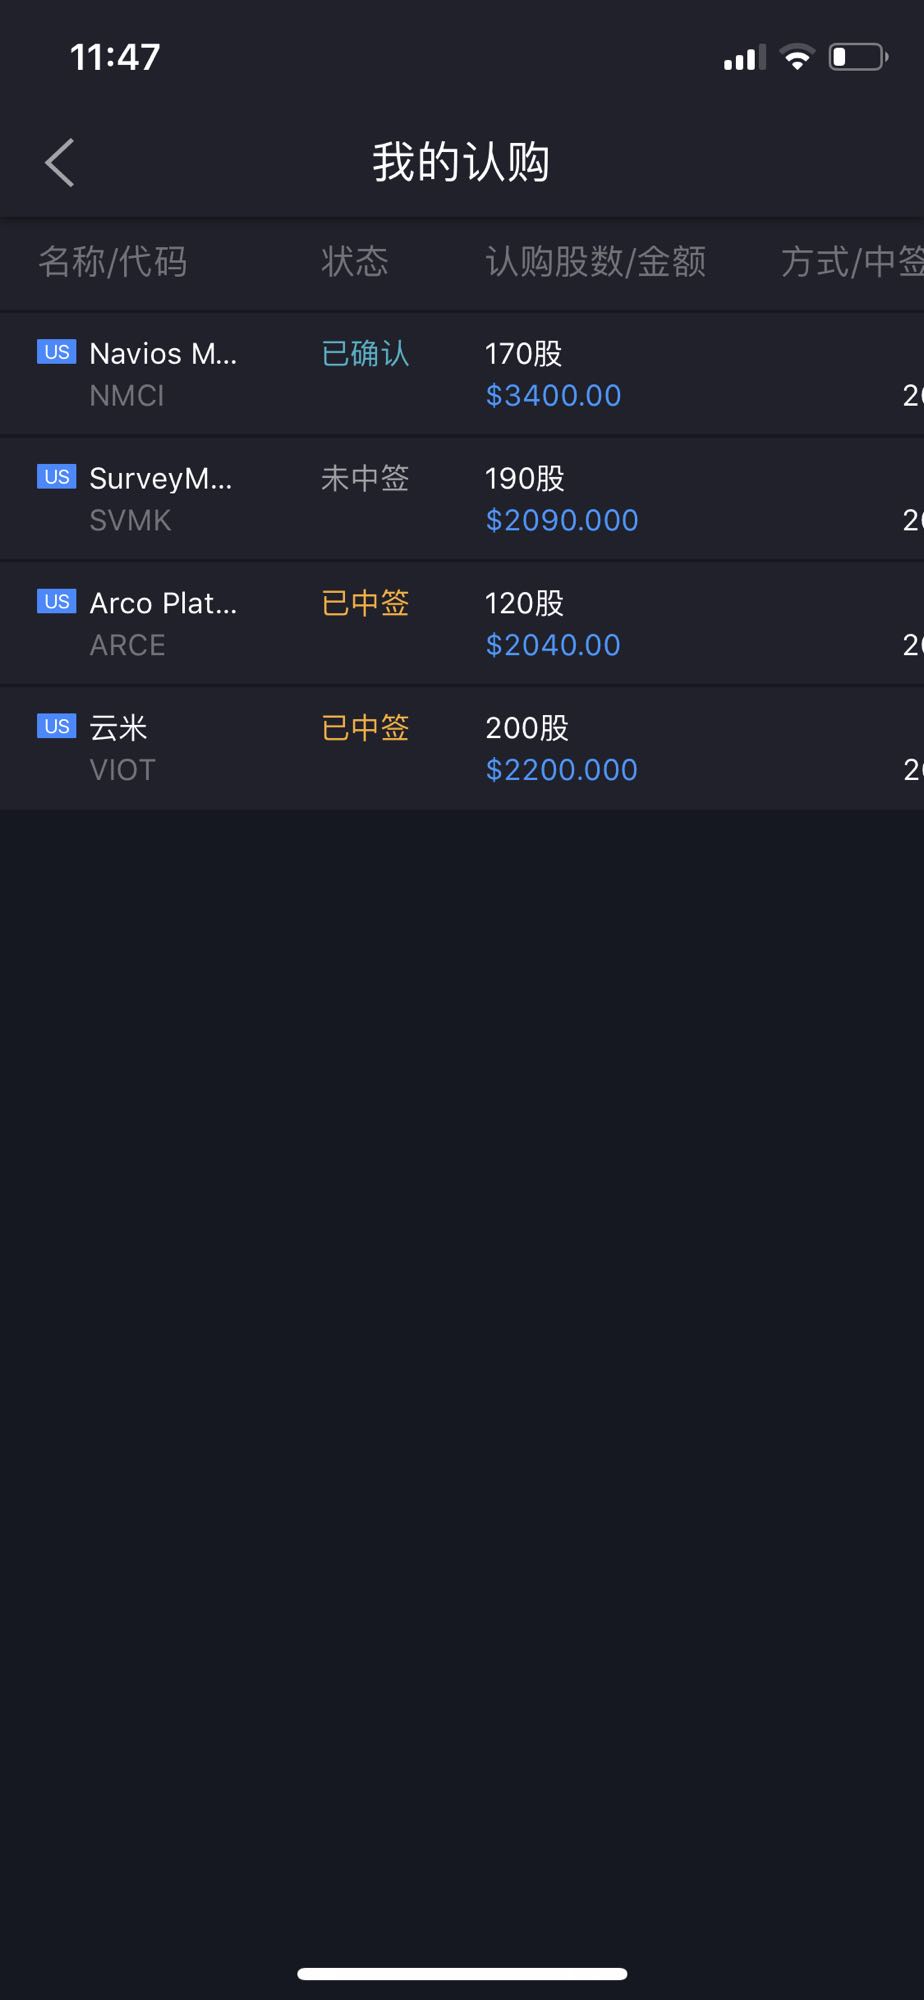The height and width of the screenshot is (2000, 924).
Task: Tap the Wi-Fi status icon
Action: [x=797, y=58]
